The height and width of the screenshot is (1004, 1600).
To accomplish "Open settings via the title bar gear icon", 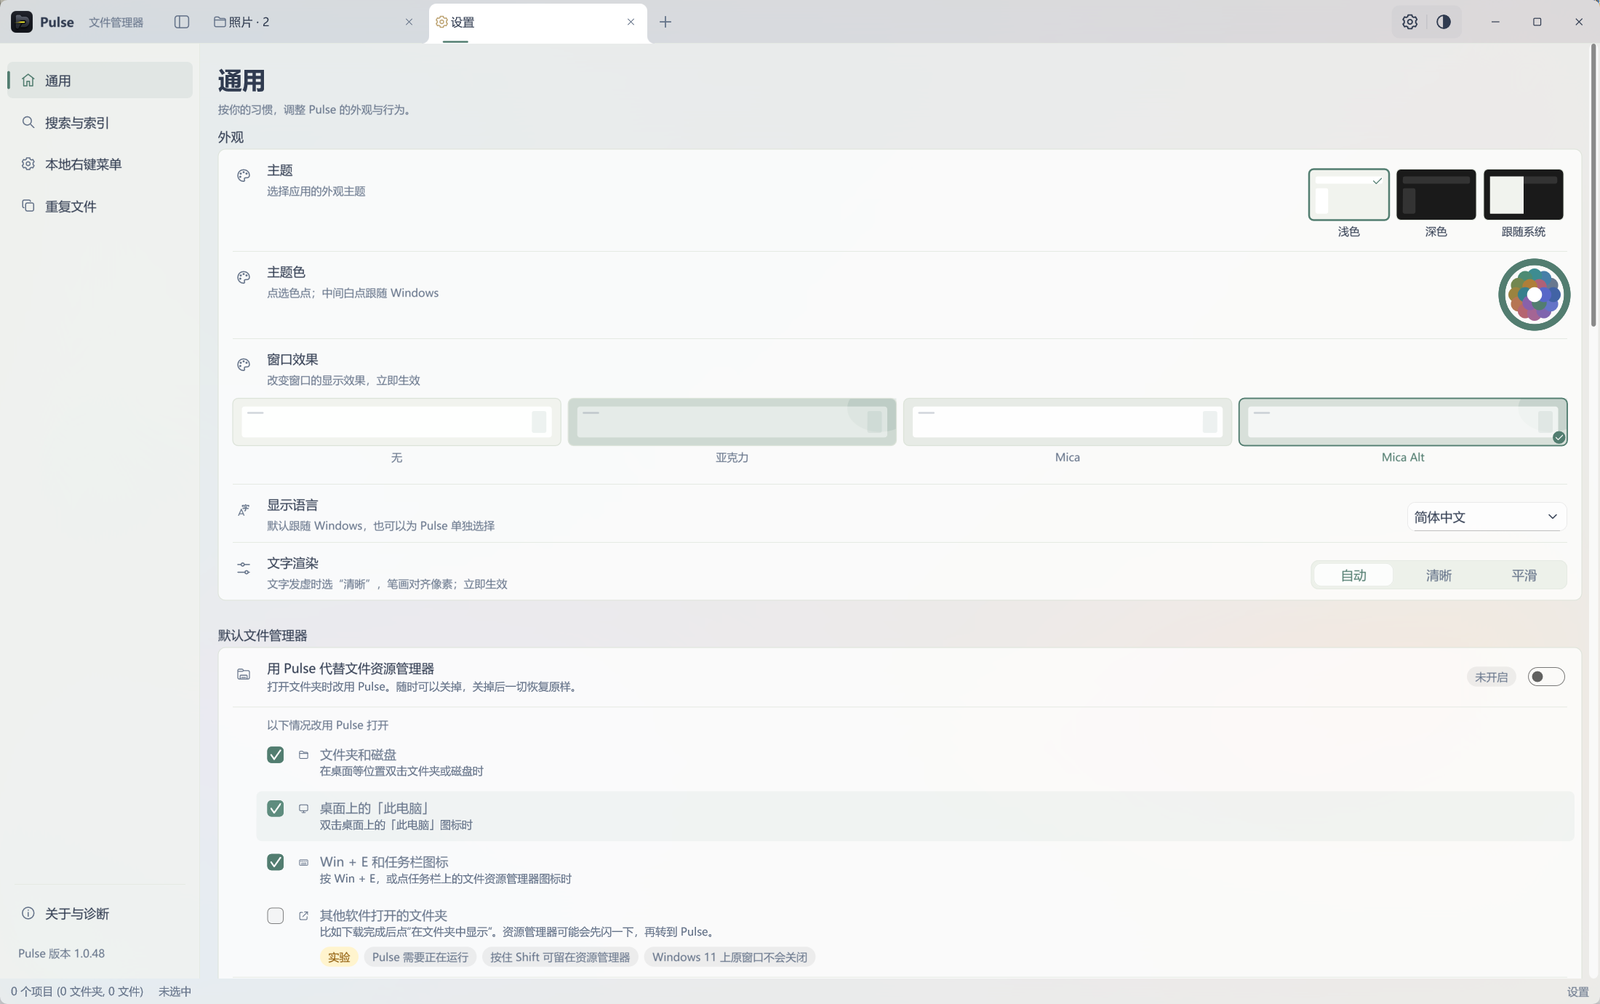I will tap(1410, 22).
